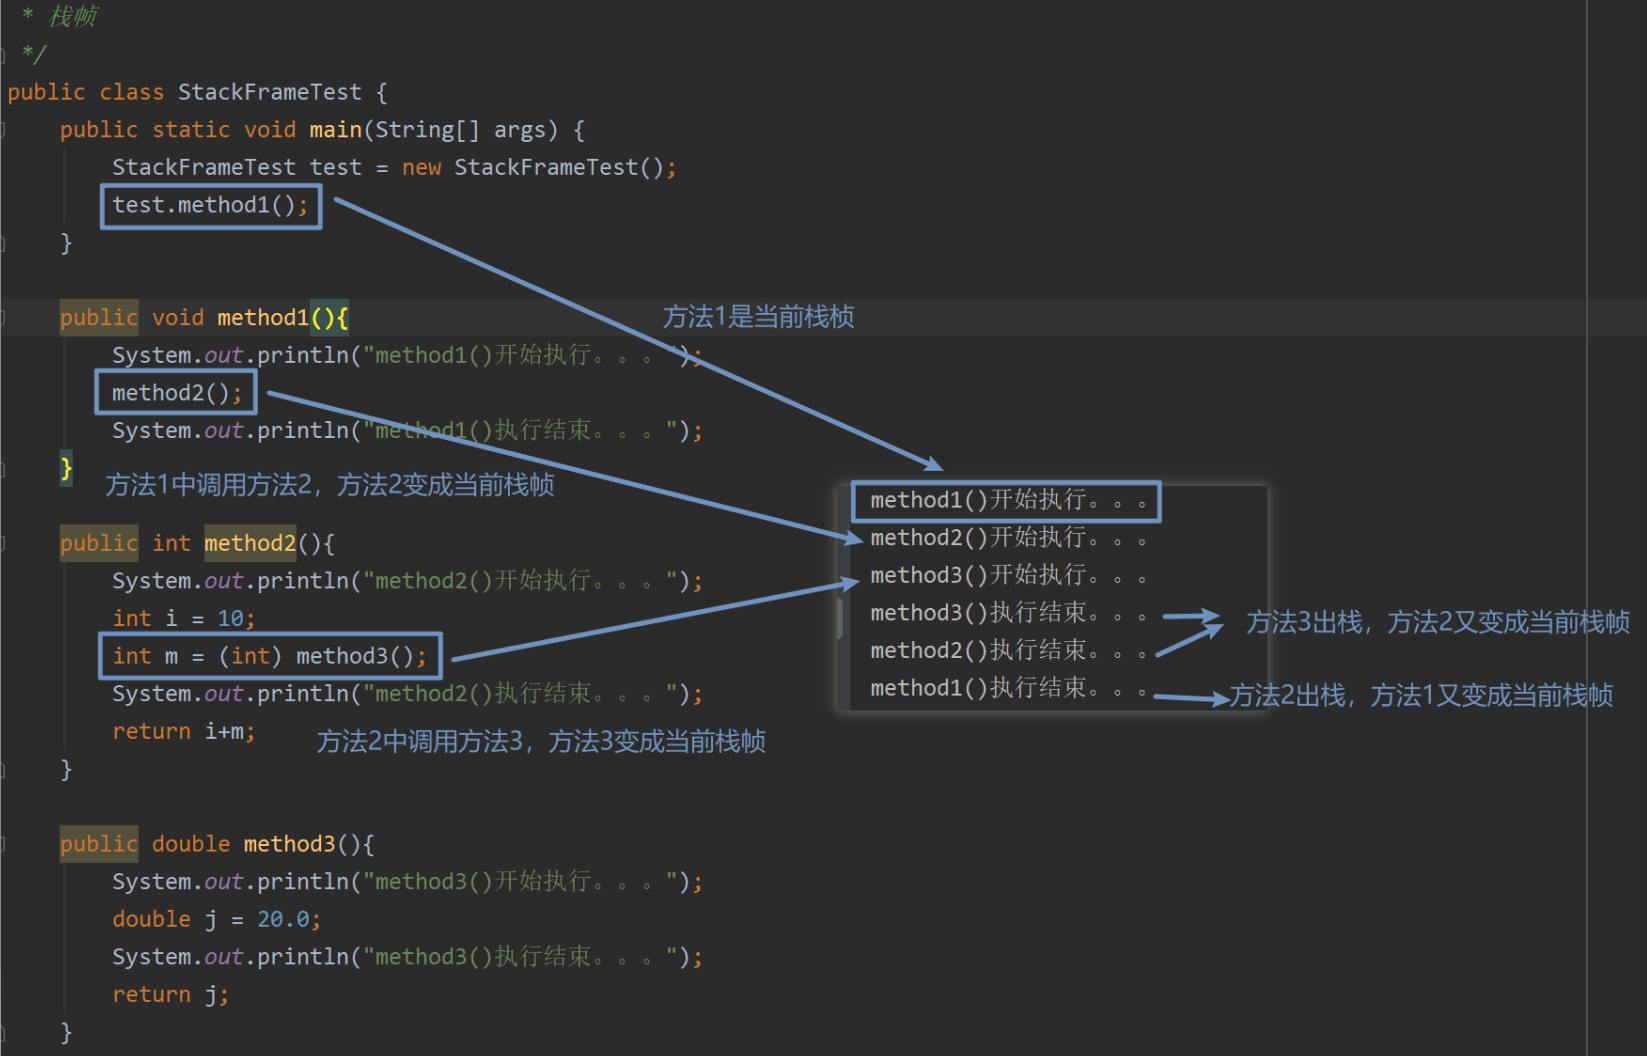Click console output line 'method1()执行结束'

point(1008,688)
